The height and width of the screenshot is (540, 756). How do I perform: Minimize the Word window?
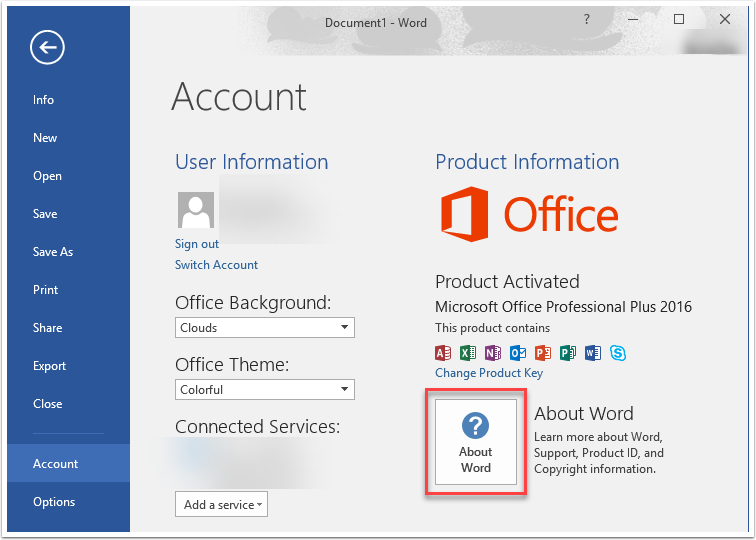pos(633,19)
